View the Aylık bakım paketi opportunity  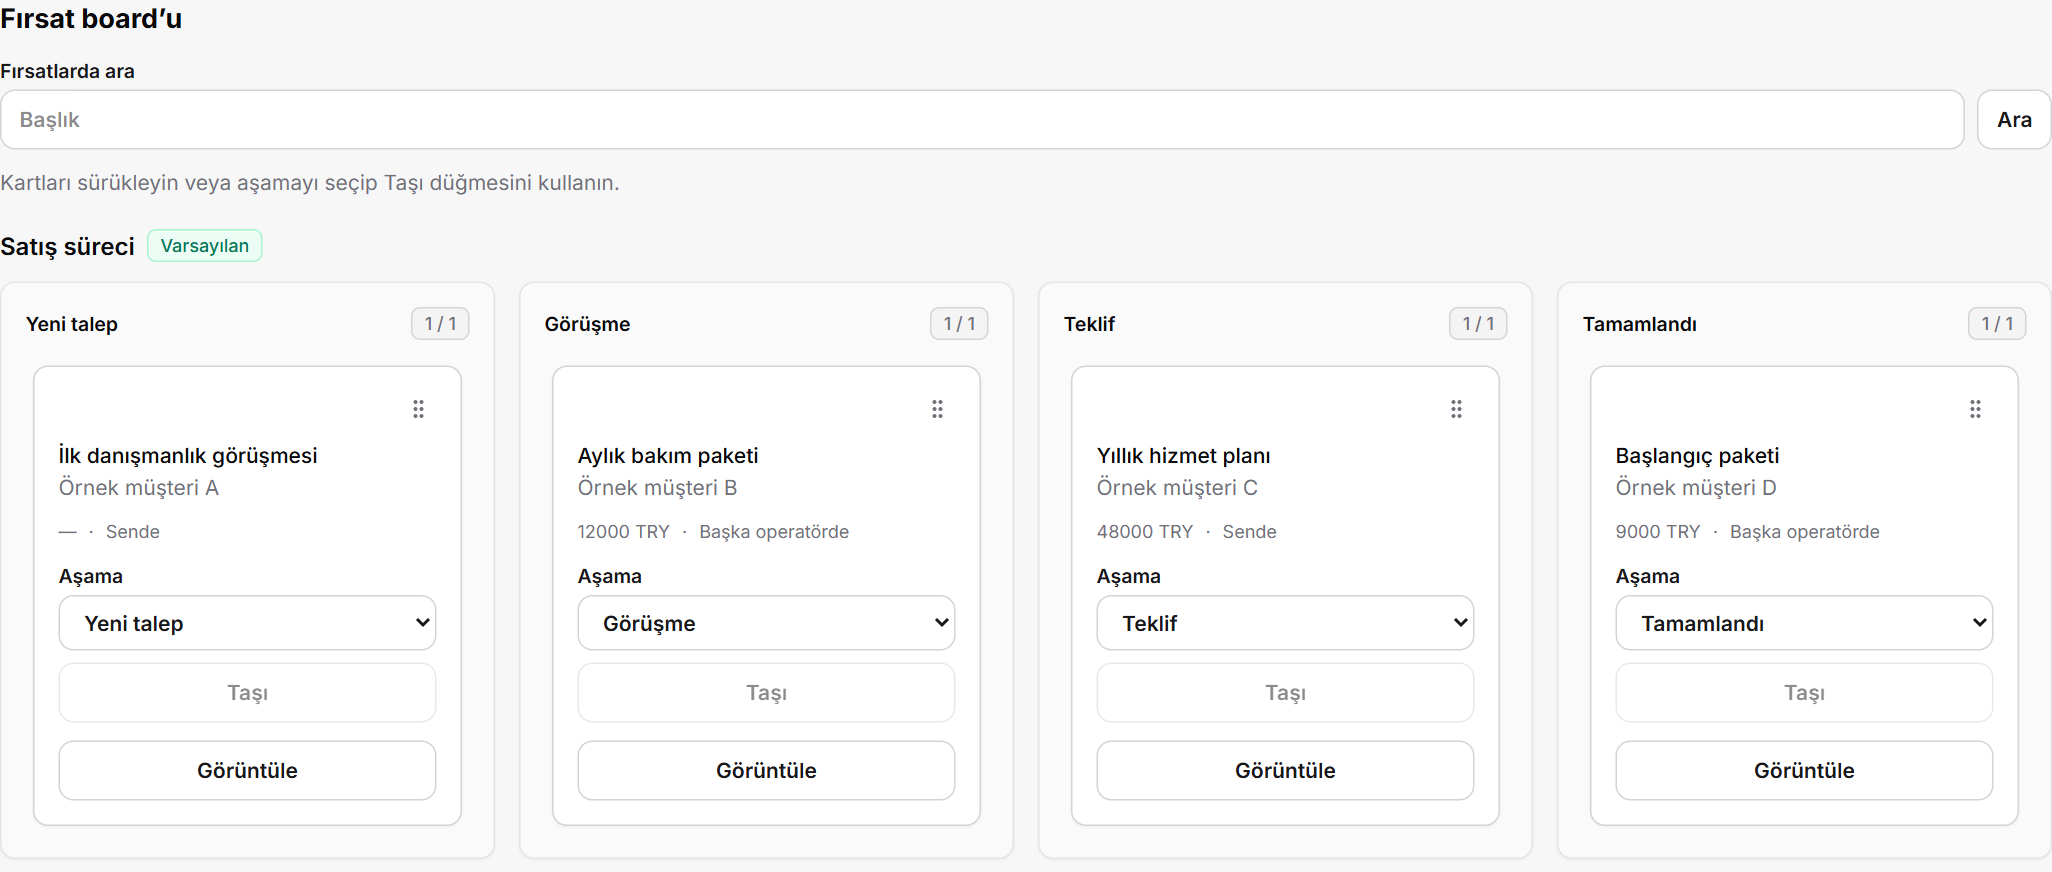pyautogui.click(x=766, y=770)
